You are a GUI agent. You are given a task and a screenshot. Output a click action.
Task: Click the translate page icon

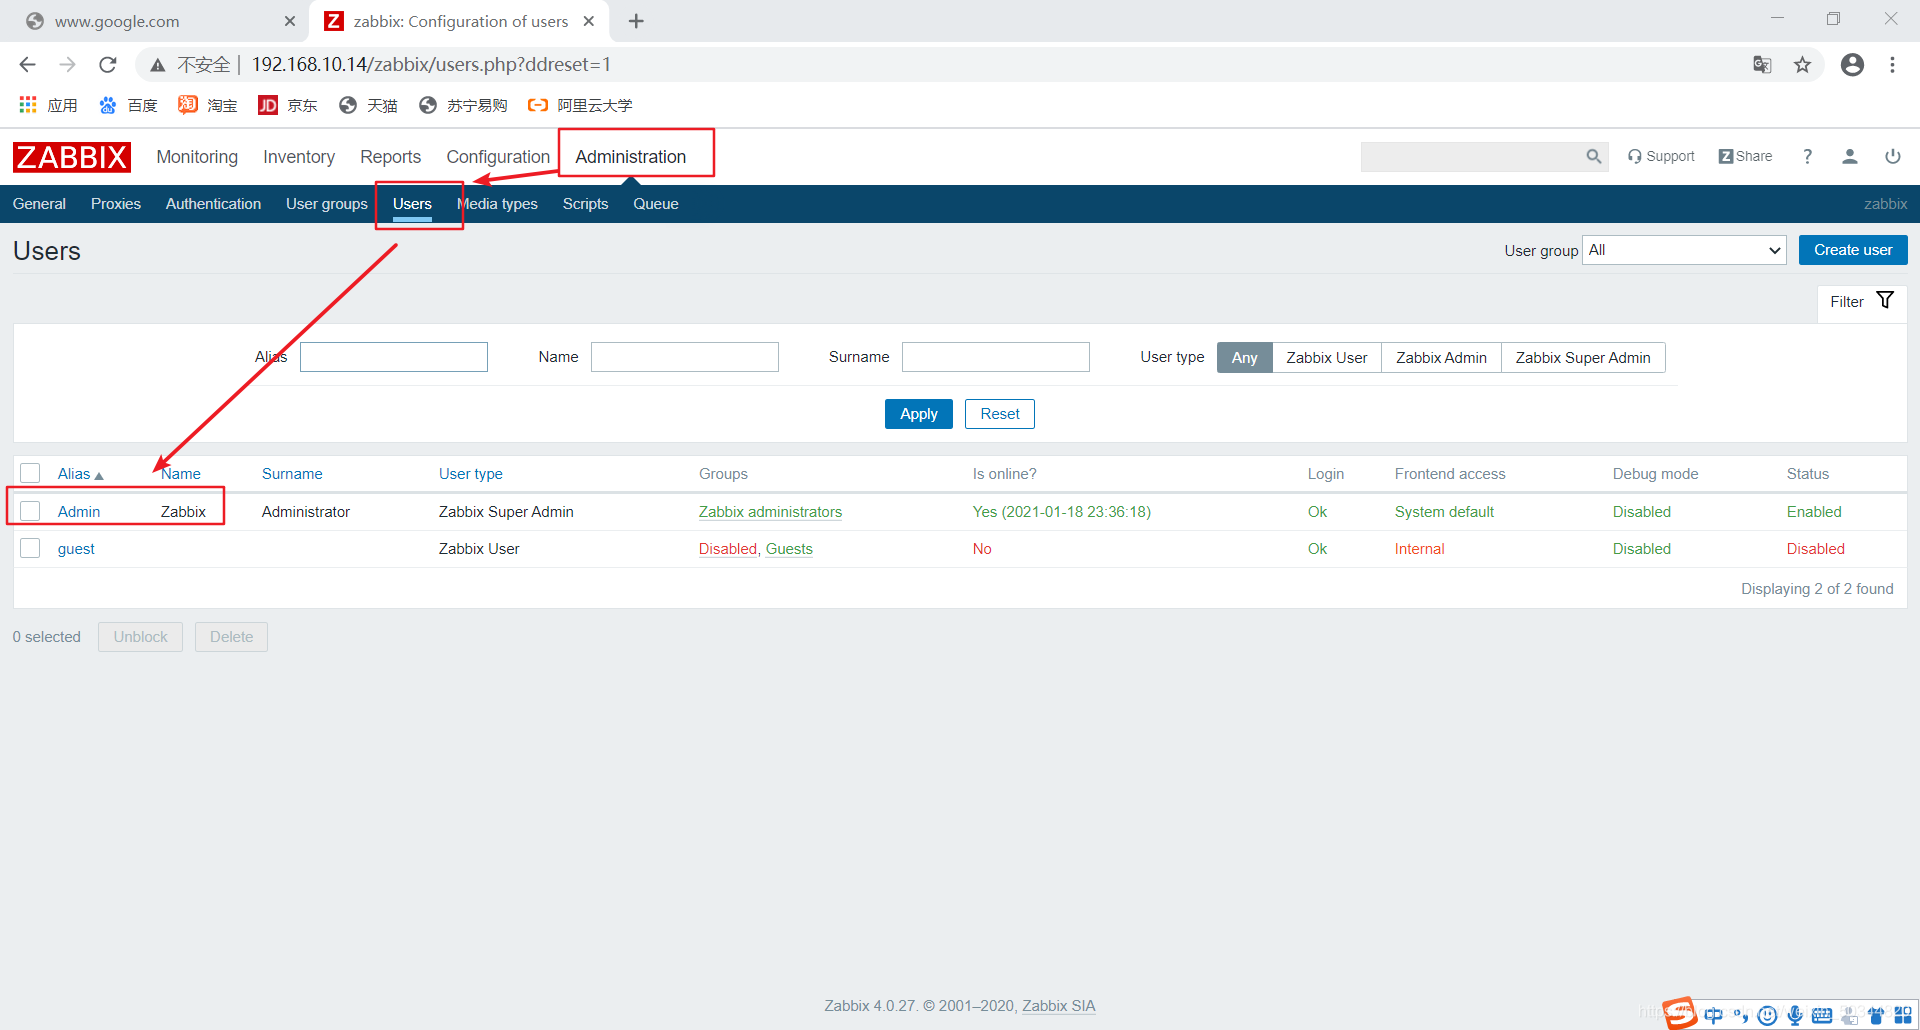point(1762,65)
